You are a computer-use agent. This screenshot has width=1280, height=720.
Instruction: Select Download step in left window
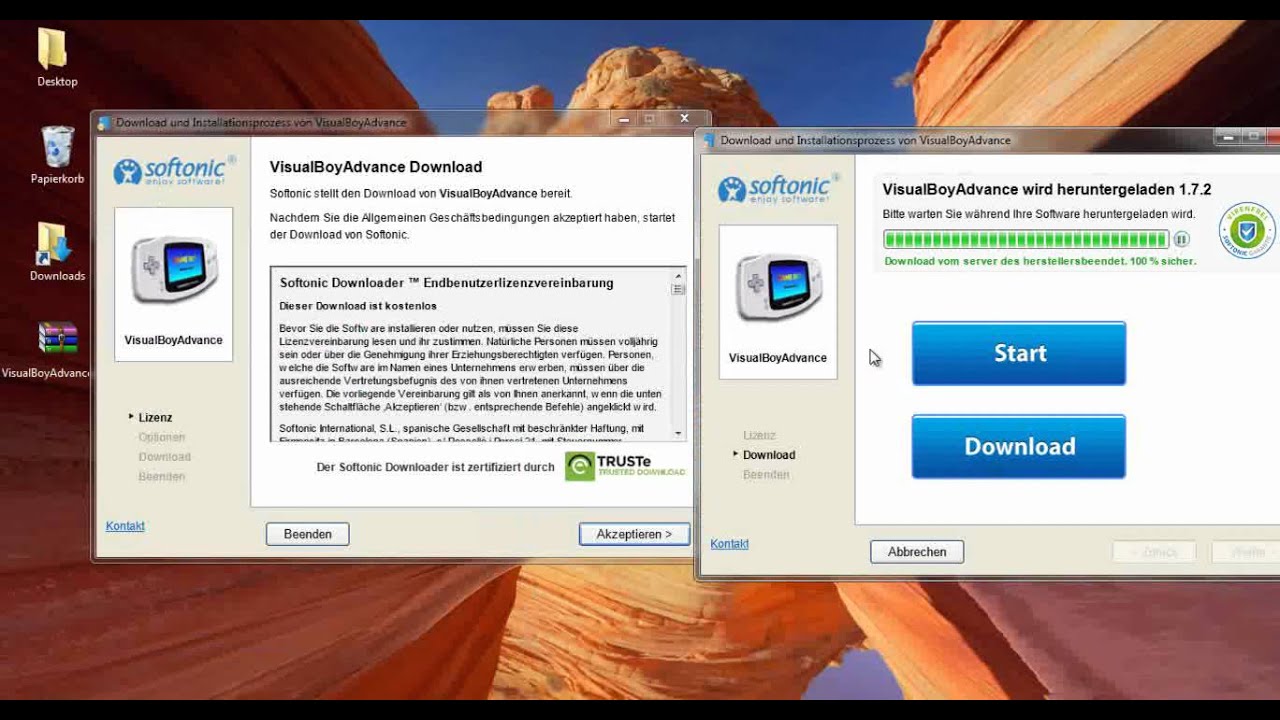(164, 457)
